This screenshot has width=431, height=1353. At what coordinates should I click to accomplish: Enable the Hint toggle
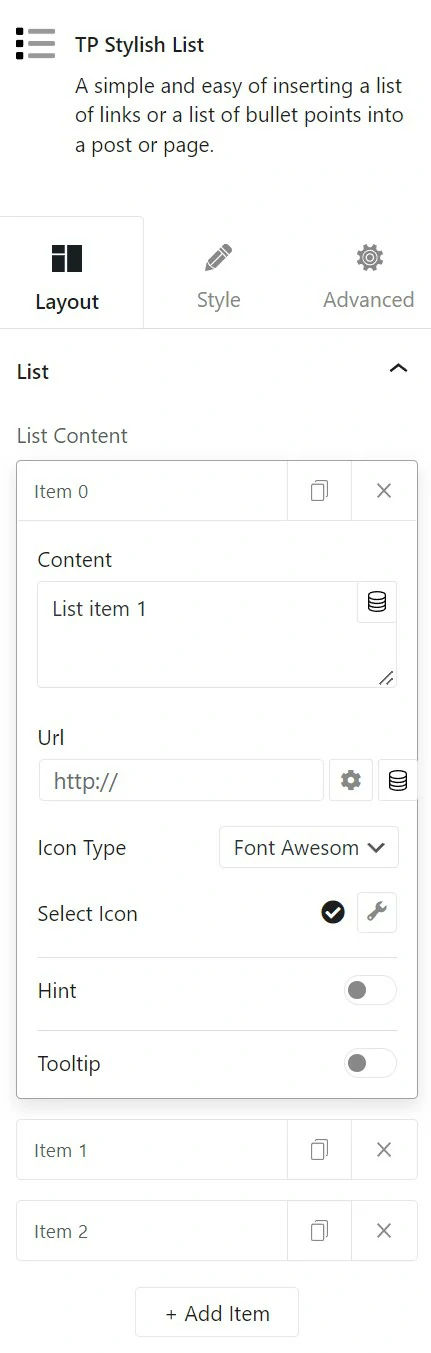click(x=370, y=990)
